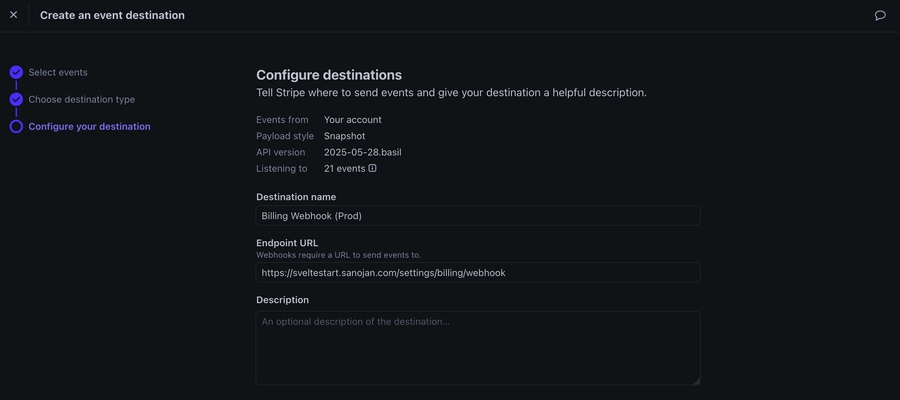Click the Endpoint URL label
This screenshot has height=400, width=900.
[x=286, y=243]
